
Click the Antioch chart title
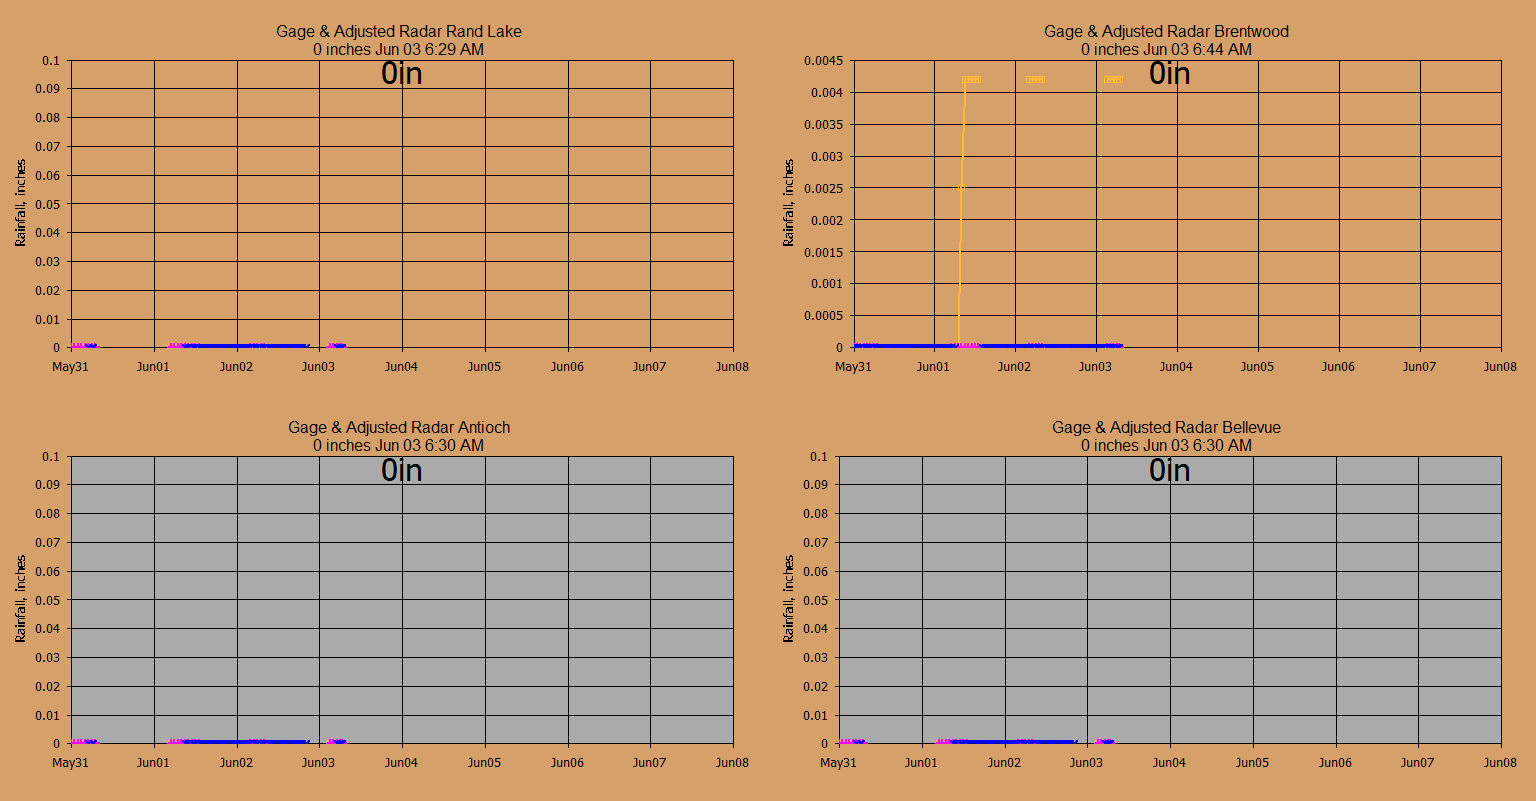pyautogui.click(x=399, y=427)
